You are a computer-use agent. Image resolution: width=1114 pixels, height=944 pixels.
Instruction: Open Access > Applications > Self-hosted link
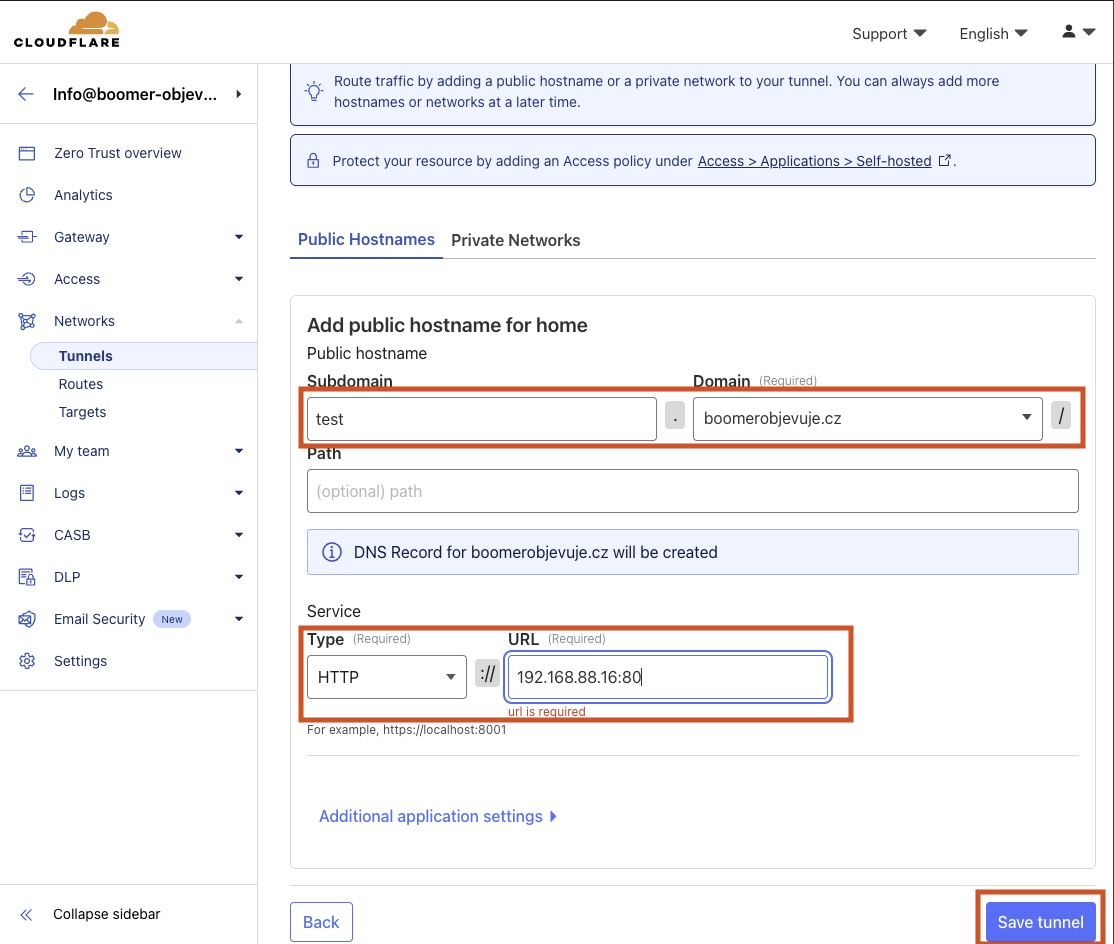(x=815, y=161)
